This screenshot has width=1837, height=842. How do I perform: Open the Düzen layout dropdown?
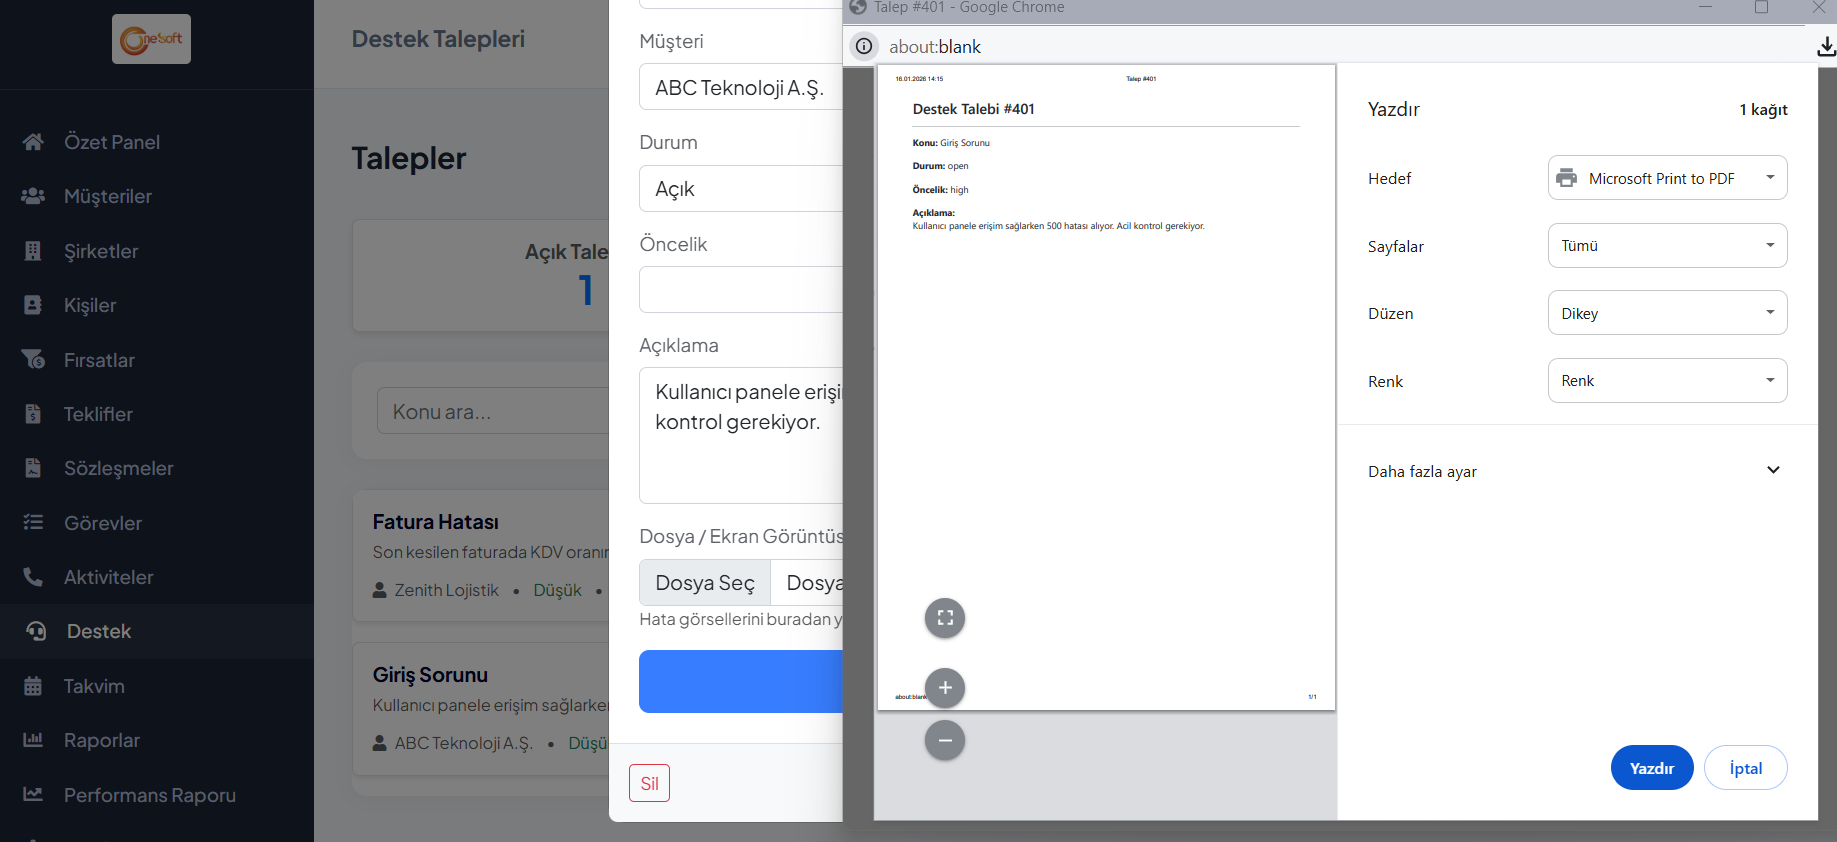tap(1666, 313)
